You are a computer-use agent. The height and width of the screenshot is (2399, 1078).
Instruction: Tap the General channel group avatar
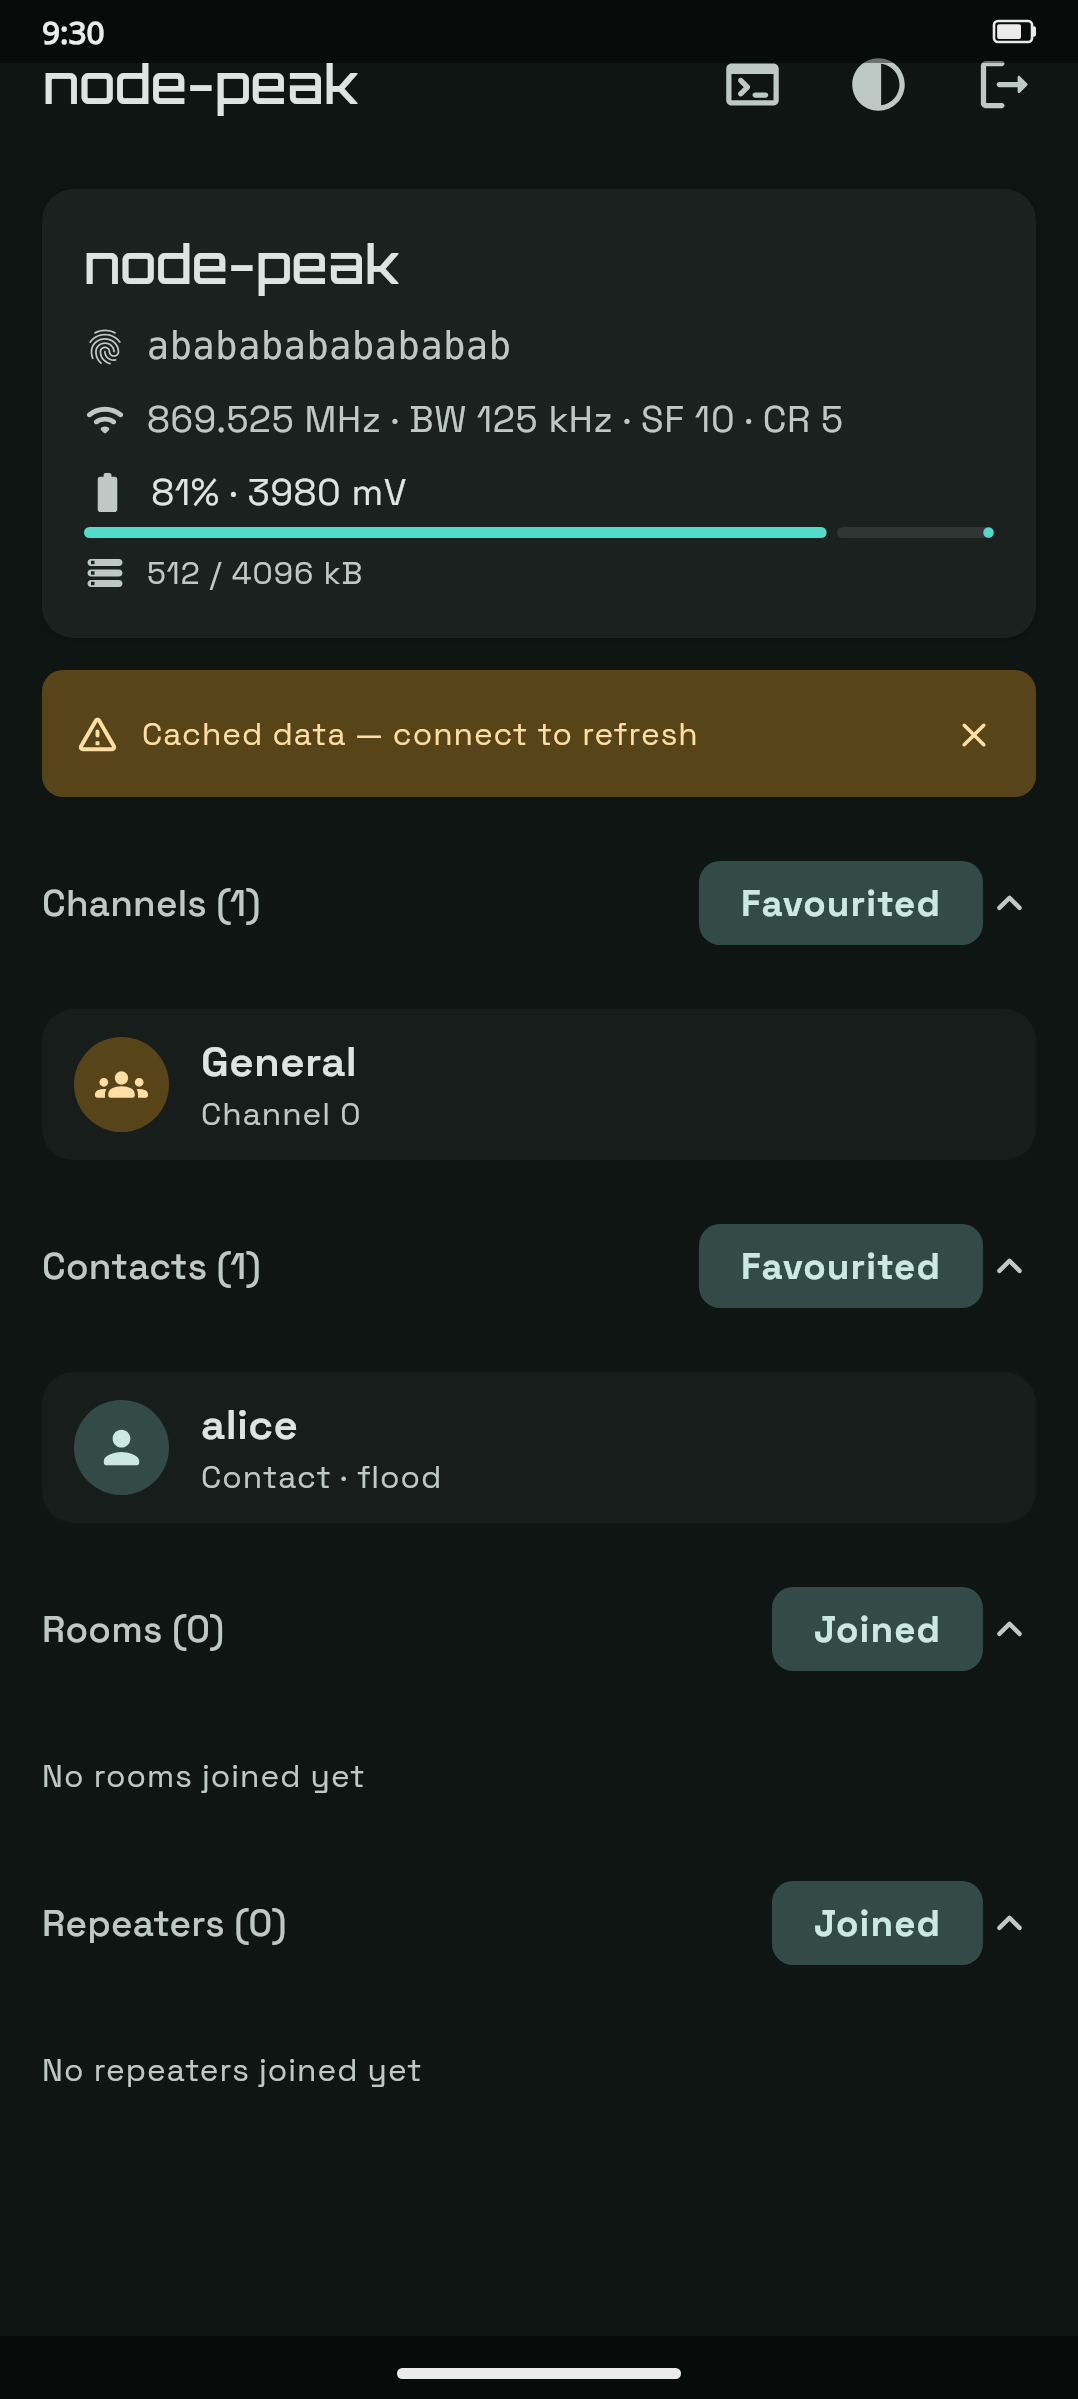[x=121, y=1085]
